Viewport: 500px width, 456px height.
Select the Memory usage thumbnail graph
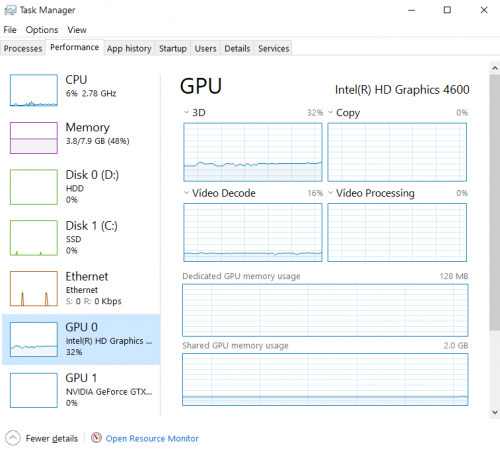pos(34,138)
